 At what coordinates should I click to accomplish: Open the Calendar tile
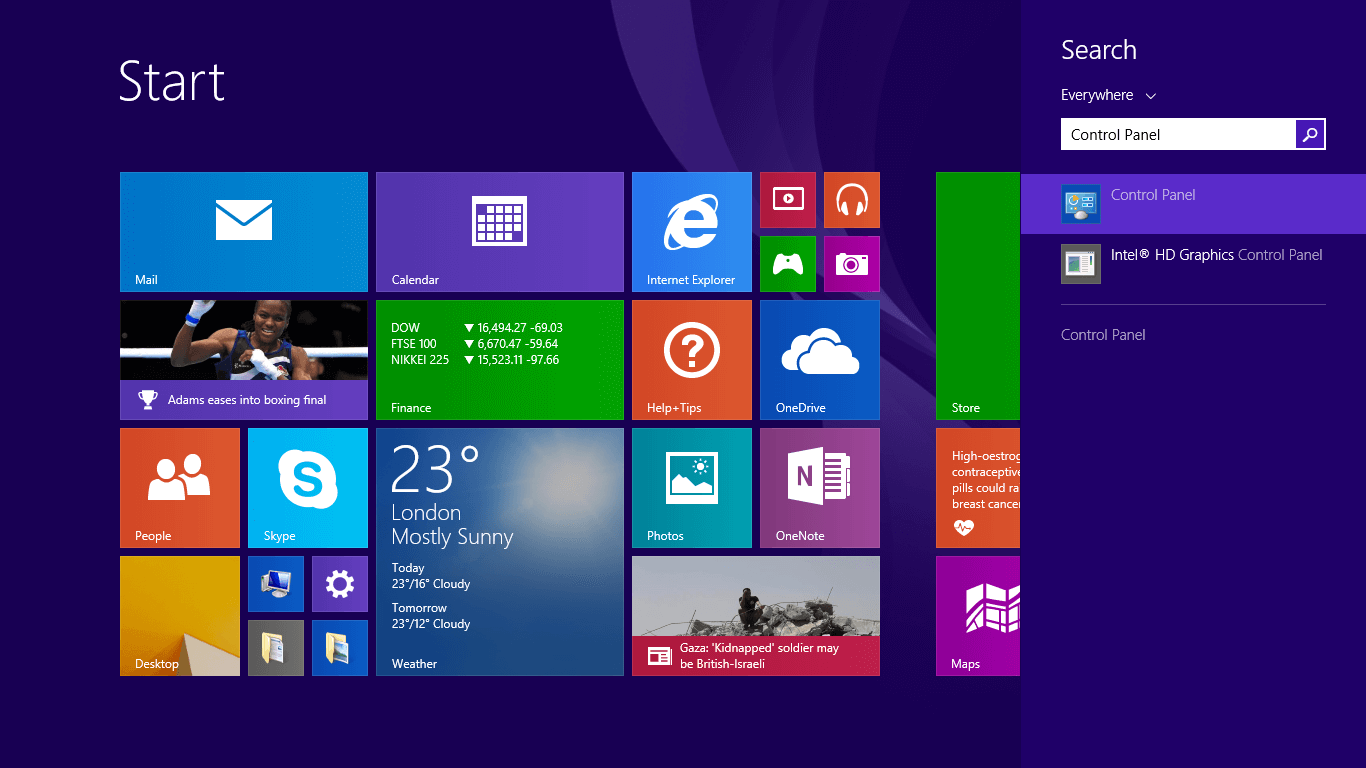(x=500, y=232)
